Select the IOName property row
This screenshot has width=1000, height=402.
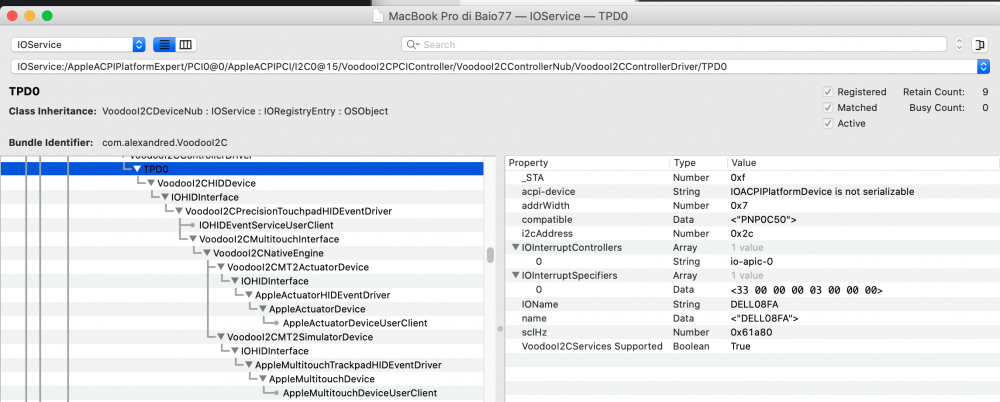(x=753, y=304)
